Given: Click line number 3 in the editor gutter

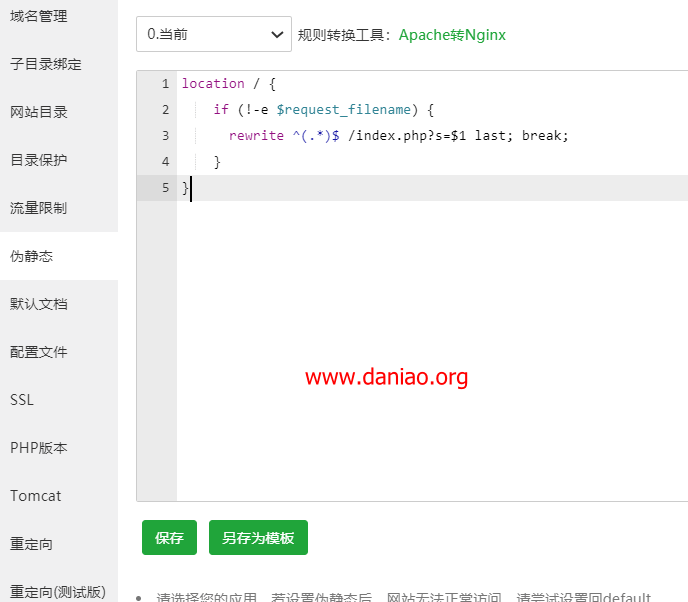Looking at the screenshot, I should (165, 136).
